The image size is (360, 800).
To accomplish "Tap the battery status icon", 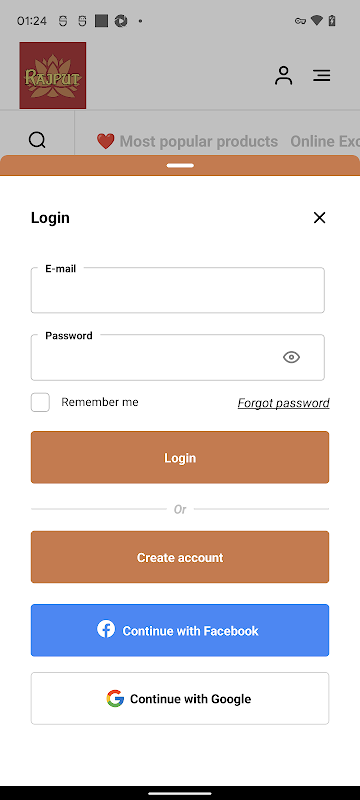I will coord(332,21).
